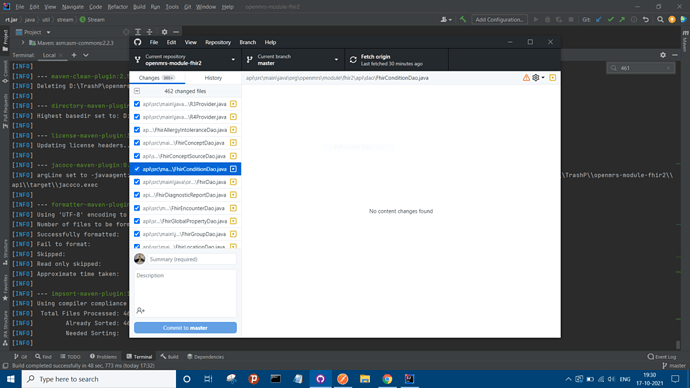Click Task View icon on the taskbar

208,379
